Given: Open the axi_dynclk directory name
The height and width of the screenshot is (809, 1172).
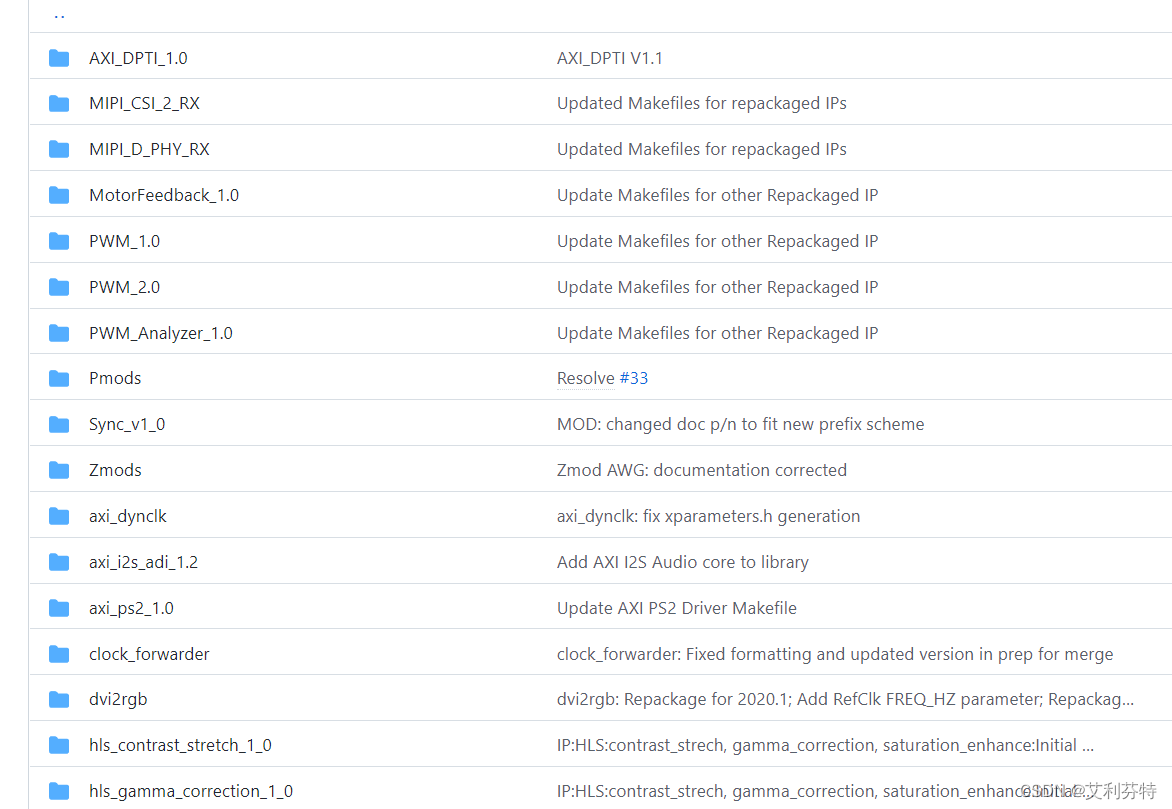Looking at the screenshot, I should pyautogui.click(x=128, y=517).
